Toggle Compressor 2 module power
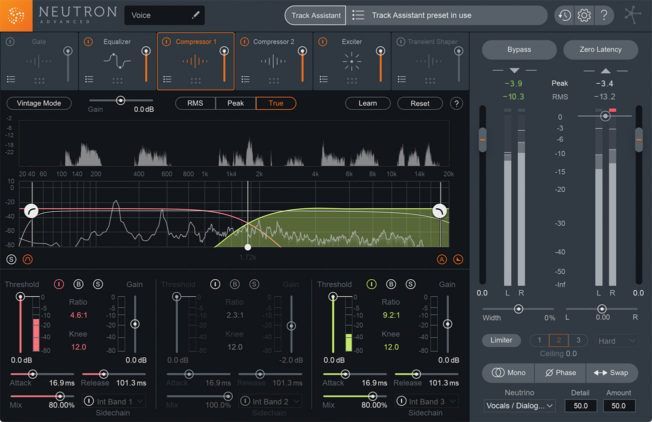652x422 pixels. (244, 42)
